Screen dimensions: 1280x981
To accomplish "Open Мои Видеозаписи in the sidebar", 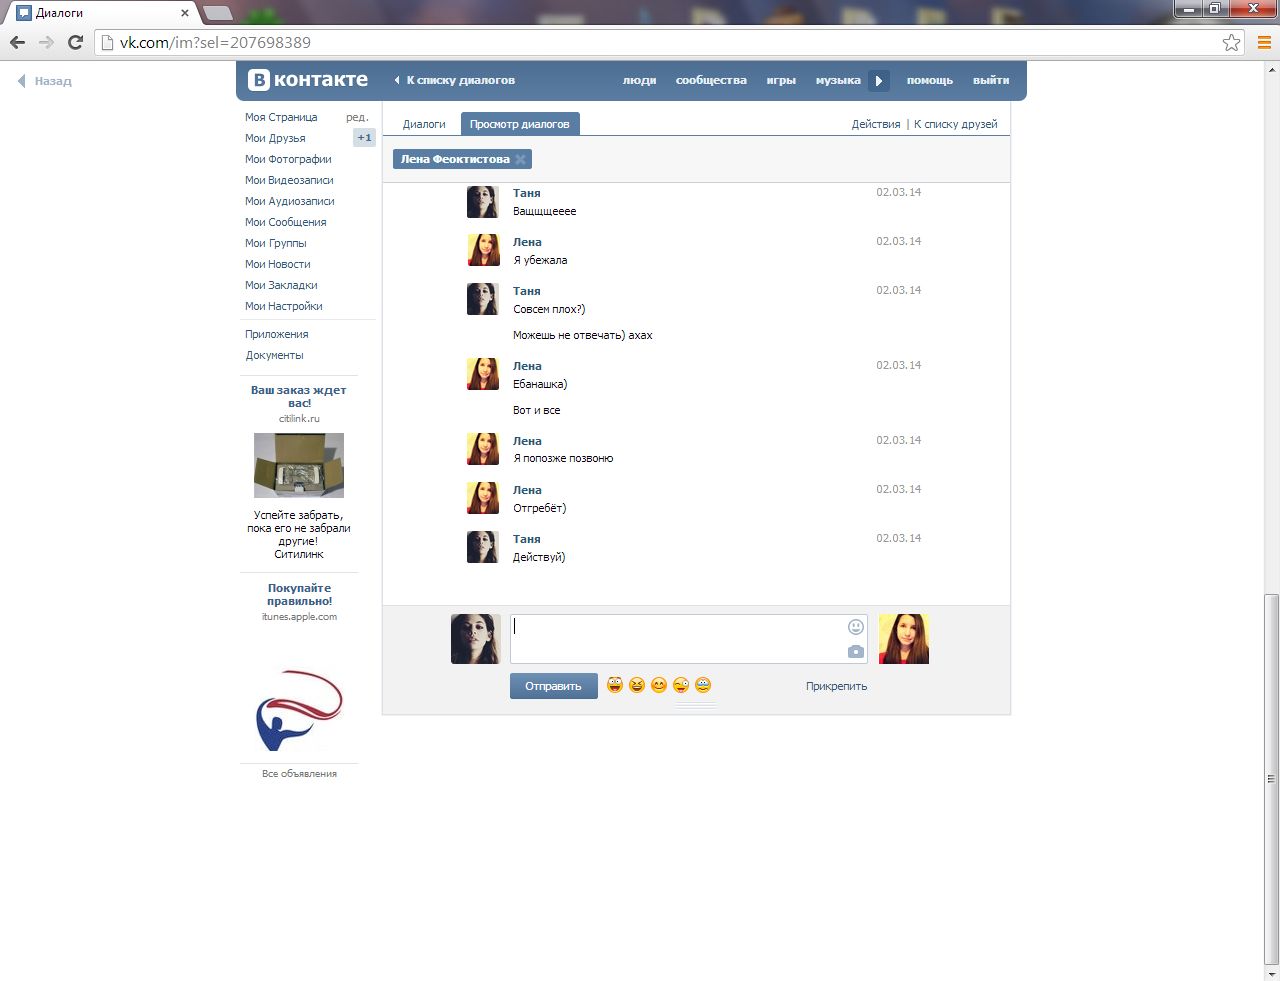I will tap(289, 180).
